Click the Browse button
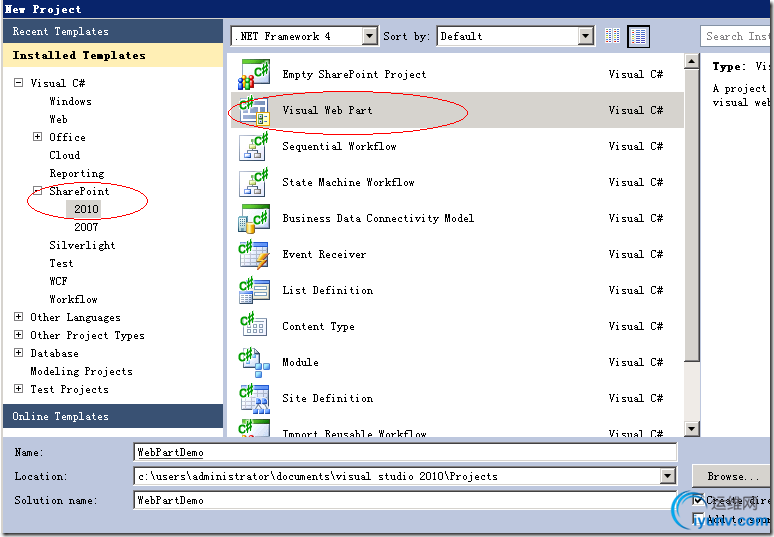Viewport: 774px width, 537px height. pos(733,476)
